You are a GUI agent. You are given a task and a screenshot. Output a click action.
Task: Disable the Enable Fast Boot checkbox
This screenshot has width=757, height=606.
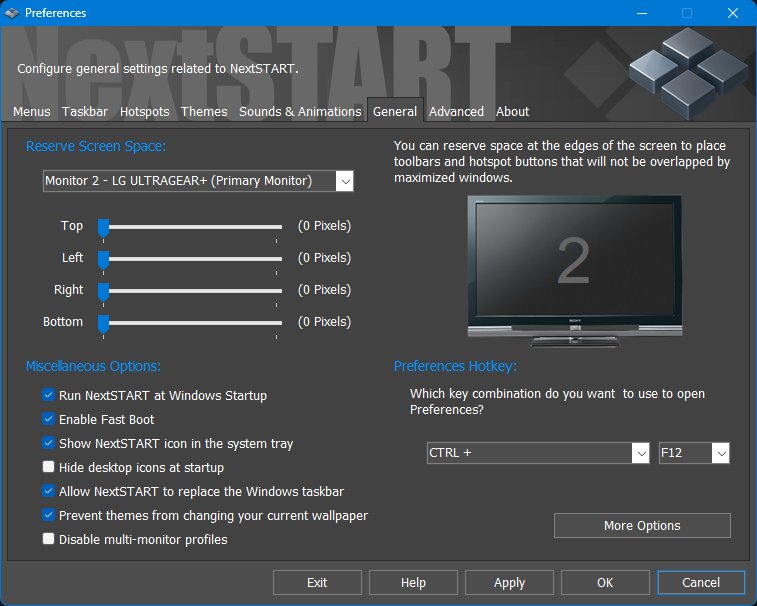tap(48, 419)
